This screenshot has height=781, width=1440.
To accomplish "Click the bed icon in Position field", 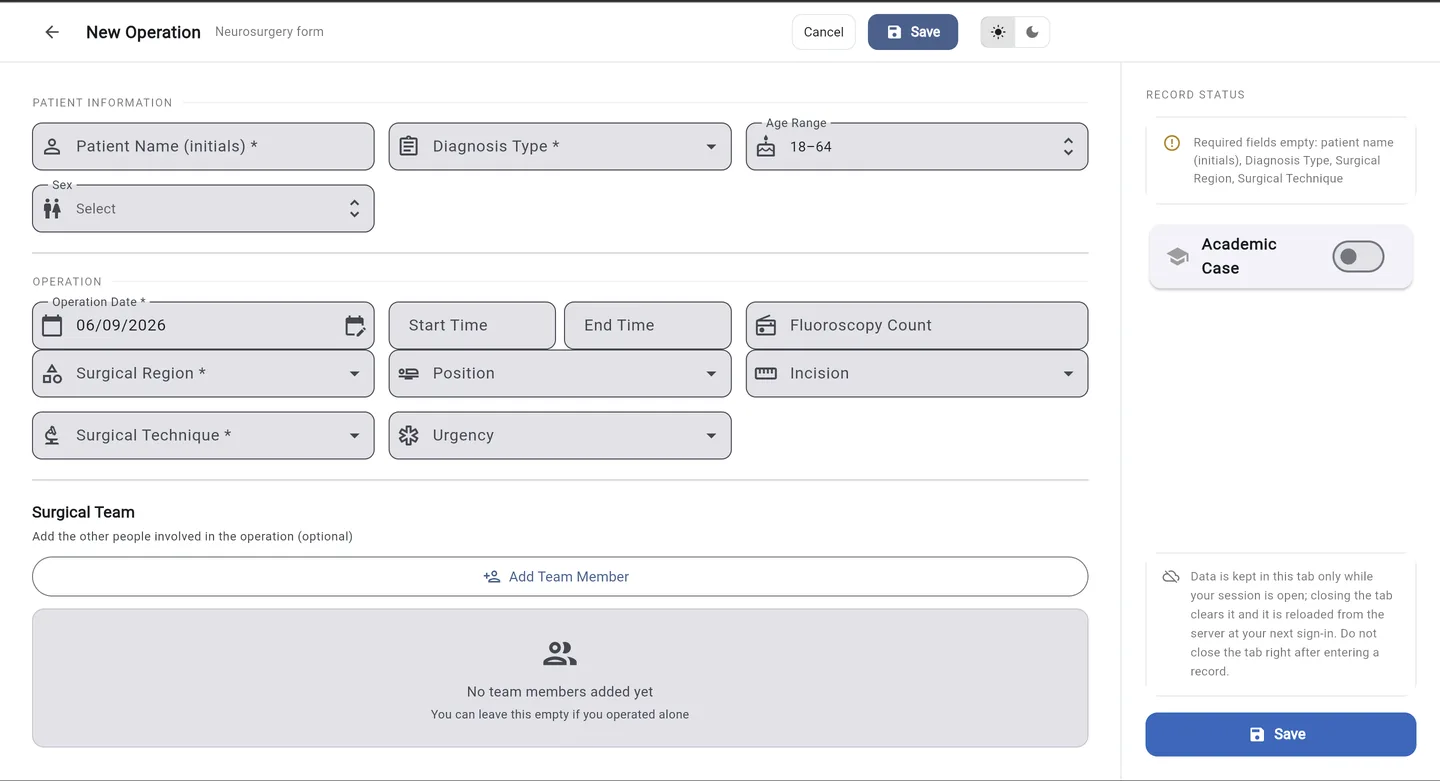I will [x=409, y=374].
